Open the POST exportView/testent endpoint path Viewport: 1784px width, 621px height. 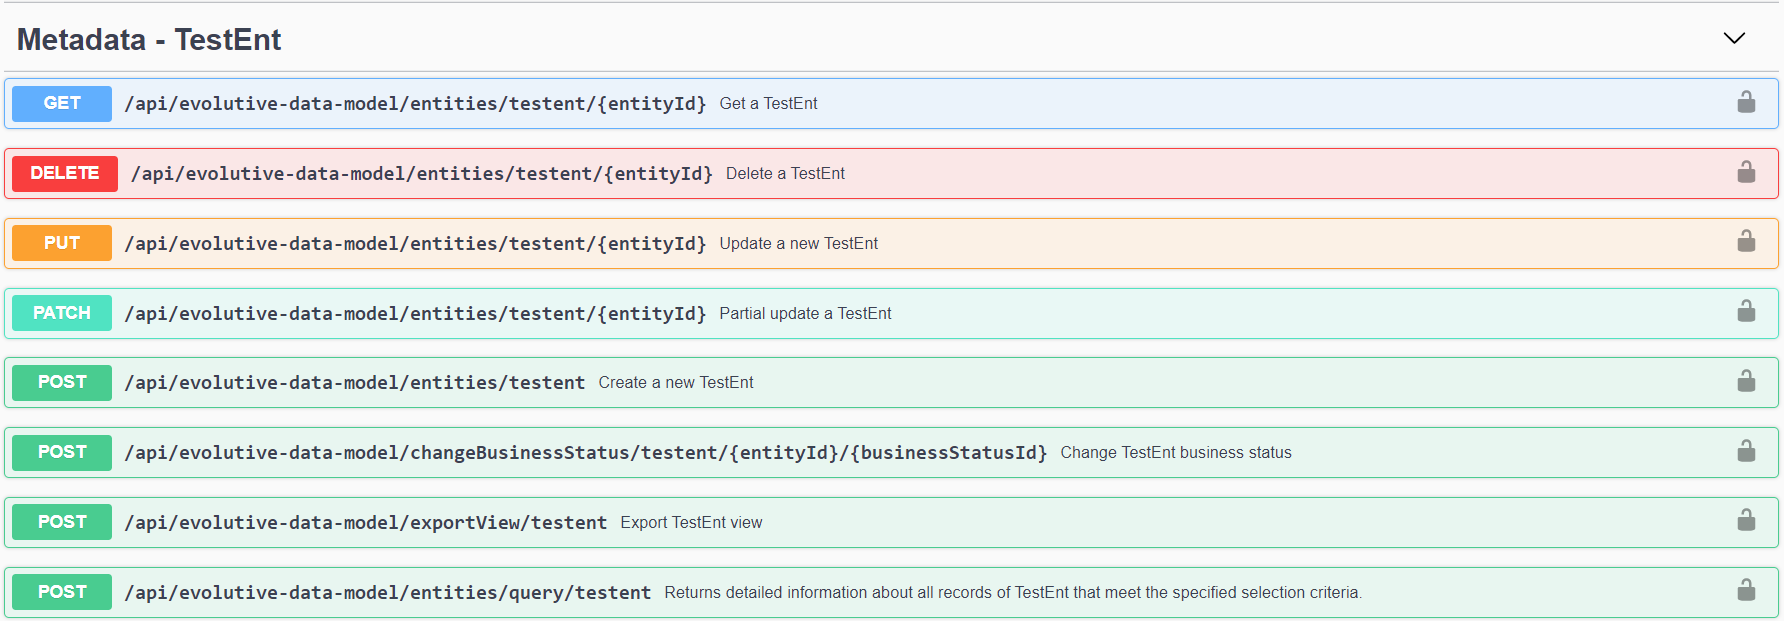tap(365, 523)
